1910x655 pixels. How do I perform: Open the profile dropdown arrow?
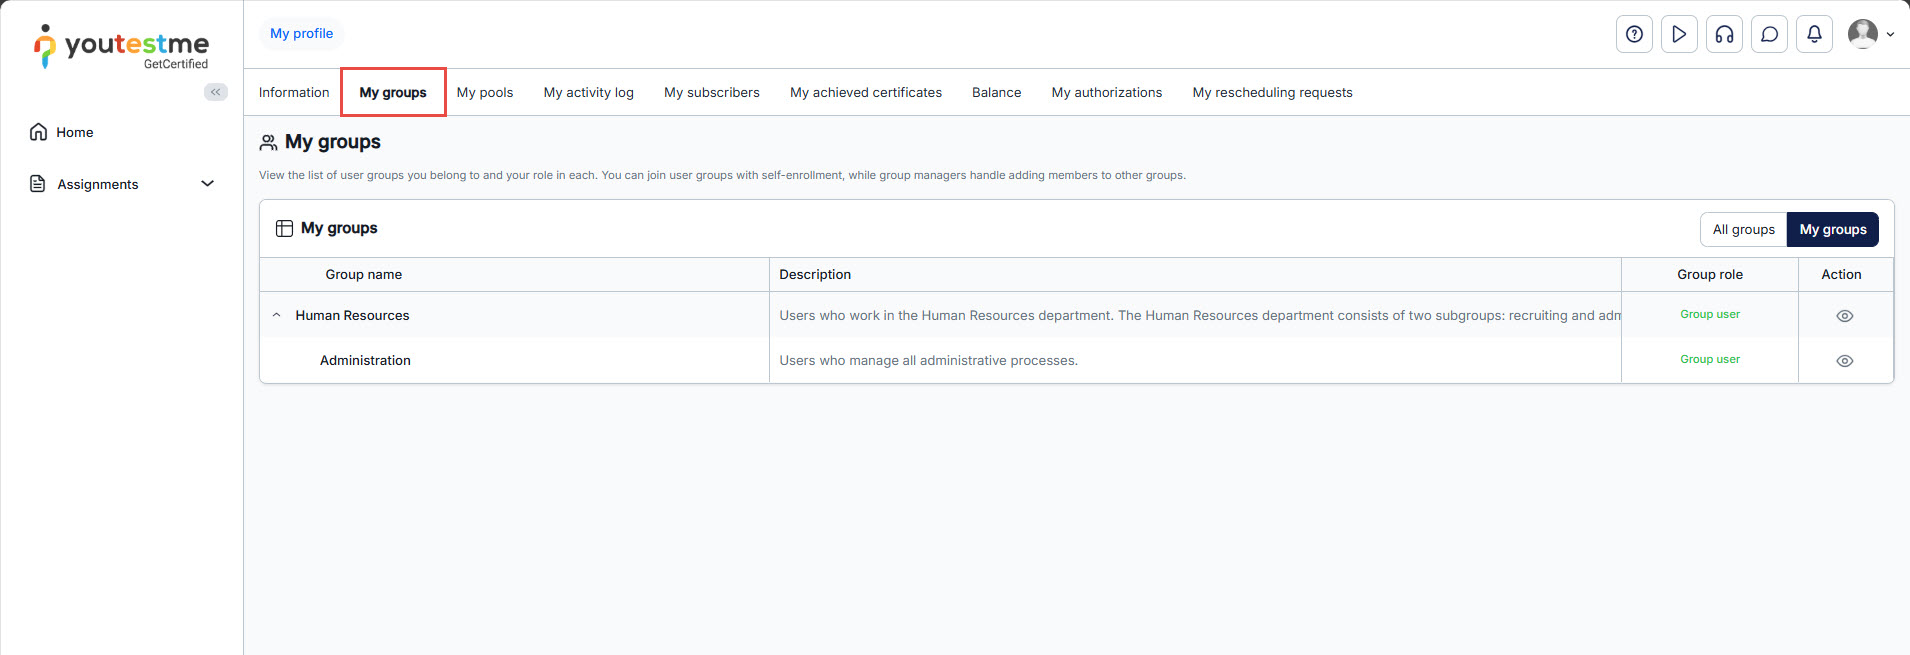[x=1890, y=34]
